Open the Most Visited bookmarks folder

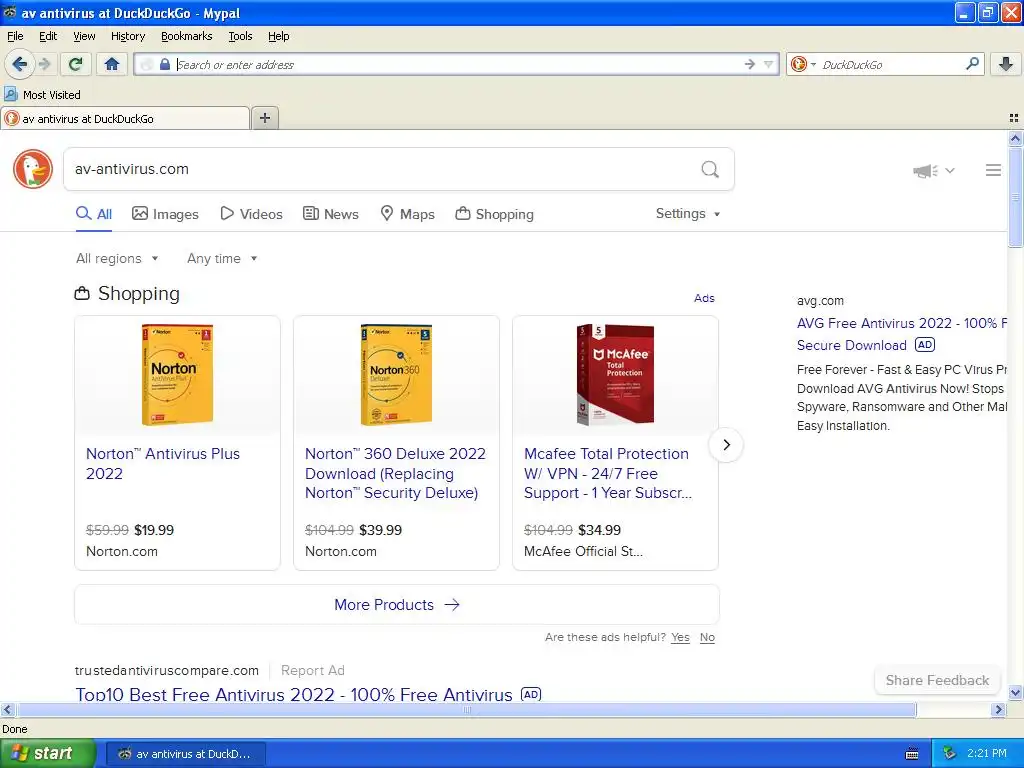point(42,95)
